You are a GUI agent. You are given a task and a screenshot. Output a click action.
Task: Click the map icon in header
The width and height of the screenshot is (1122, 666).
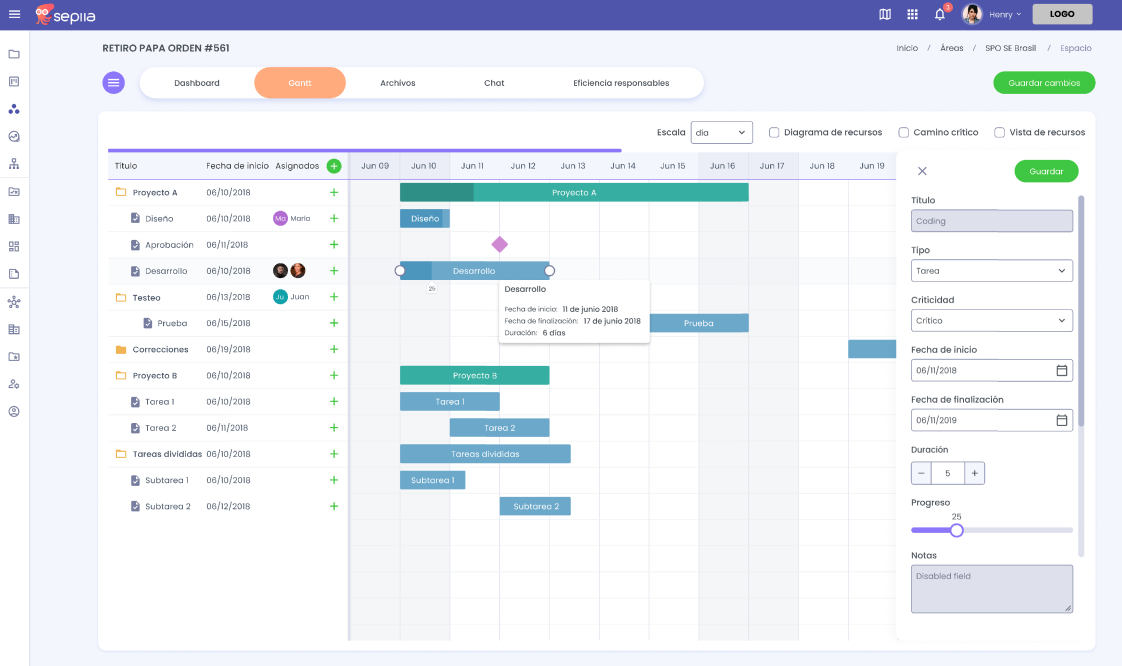[x=884, y=14]
